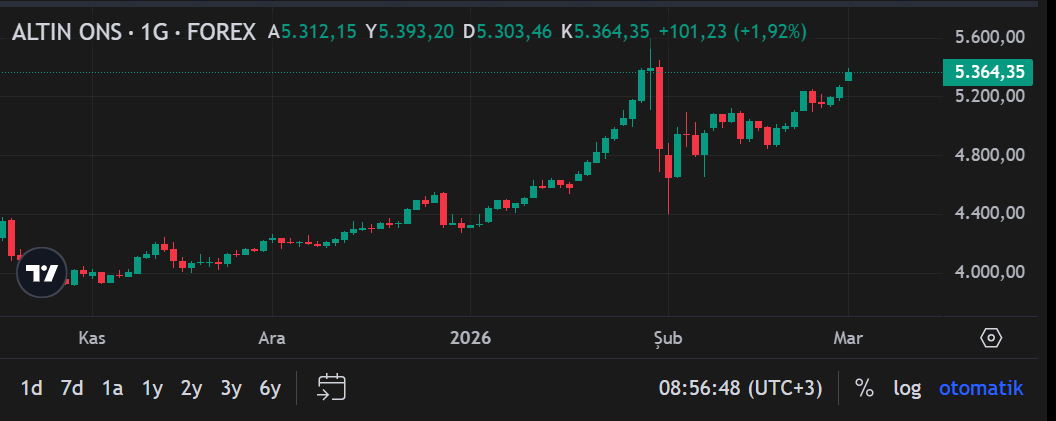Click the Şub label on time axis

coord(666,338)
